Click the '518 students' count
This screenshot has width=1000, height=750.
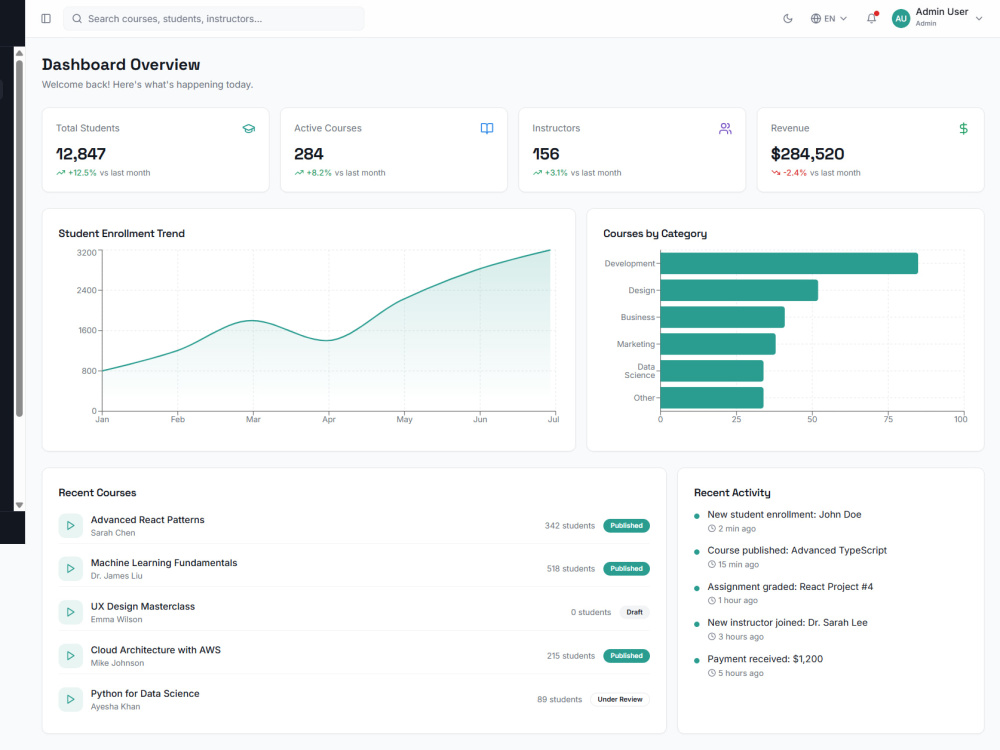pos(571,569)
